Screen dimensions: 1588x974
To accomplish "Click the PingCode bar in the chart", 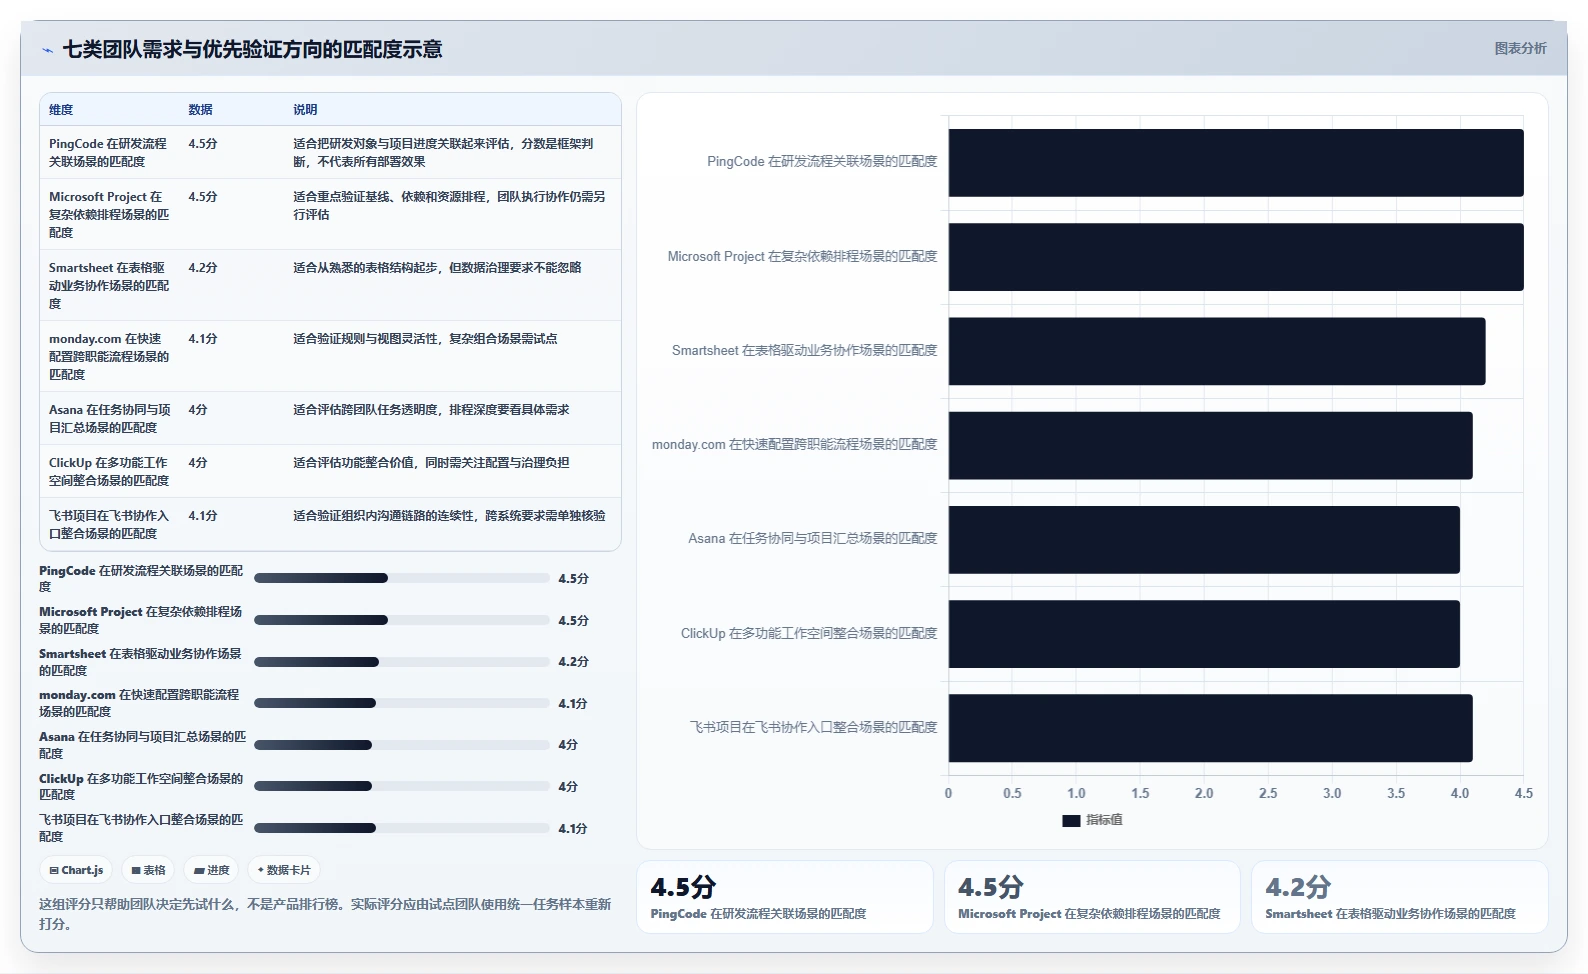I will pos(1236,162).
